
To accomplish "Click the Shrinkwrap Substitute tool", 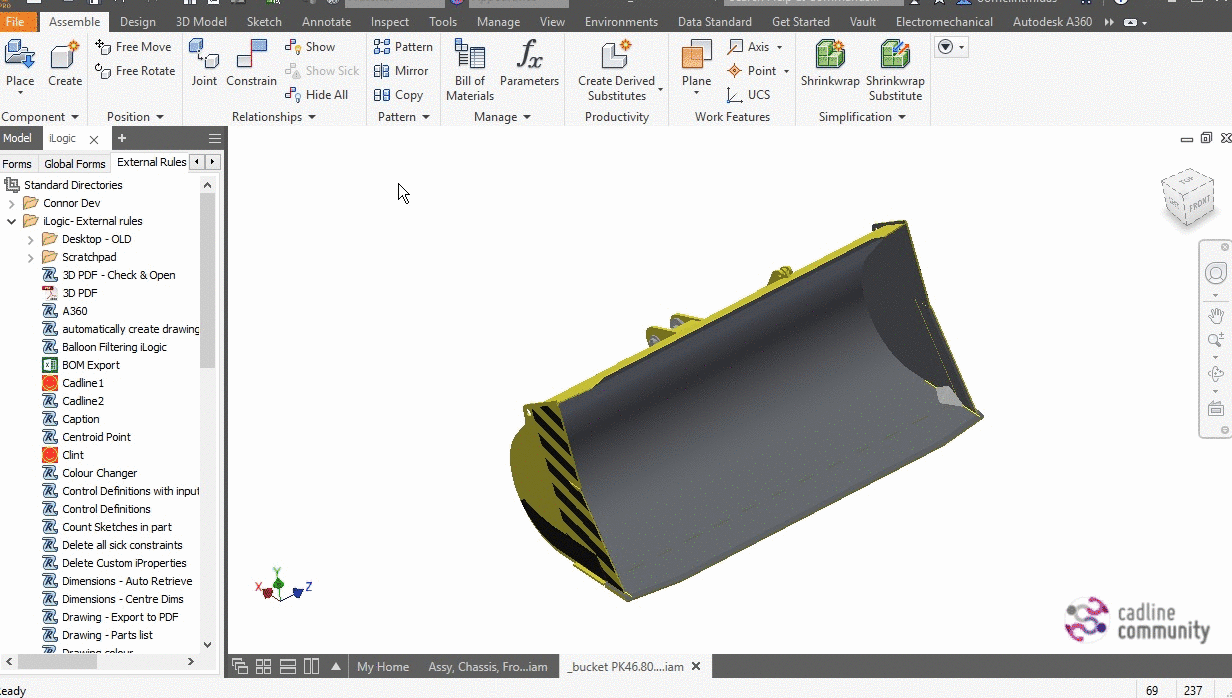I will point(895,70).
